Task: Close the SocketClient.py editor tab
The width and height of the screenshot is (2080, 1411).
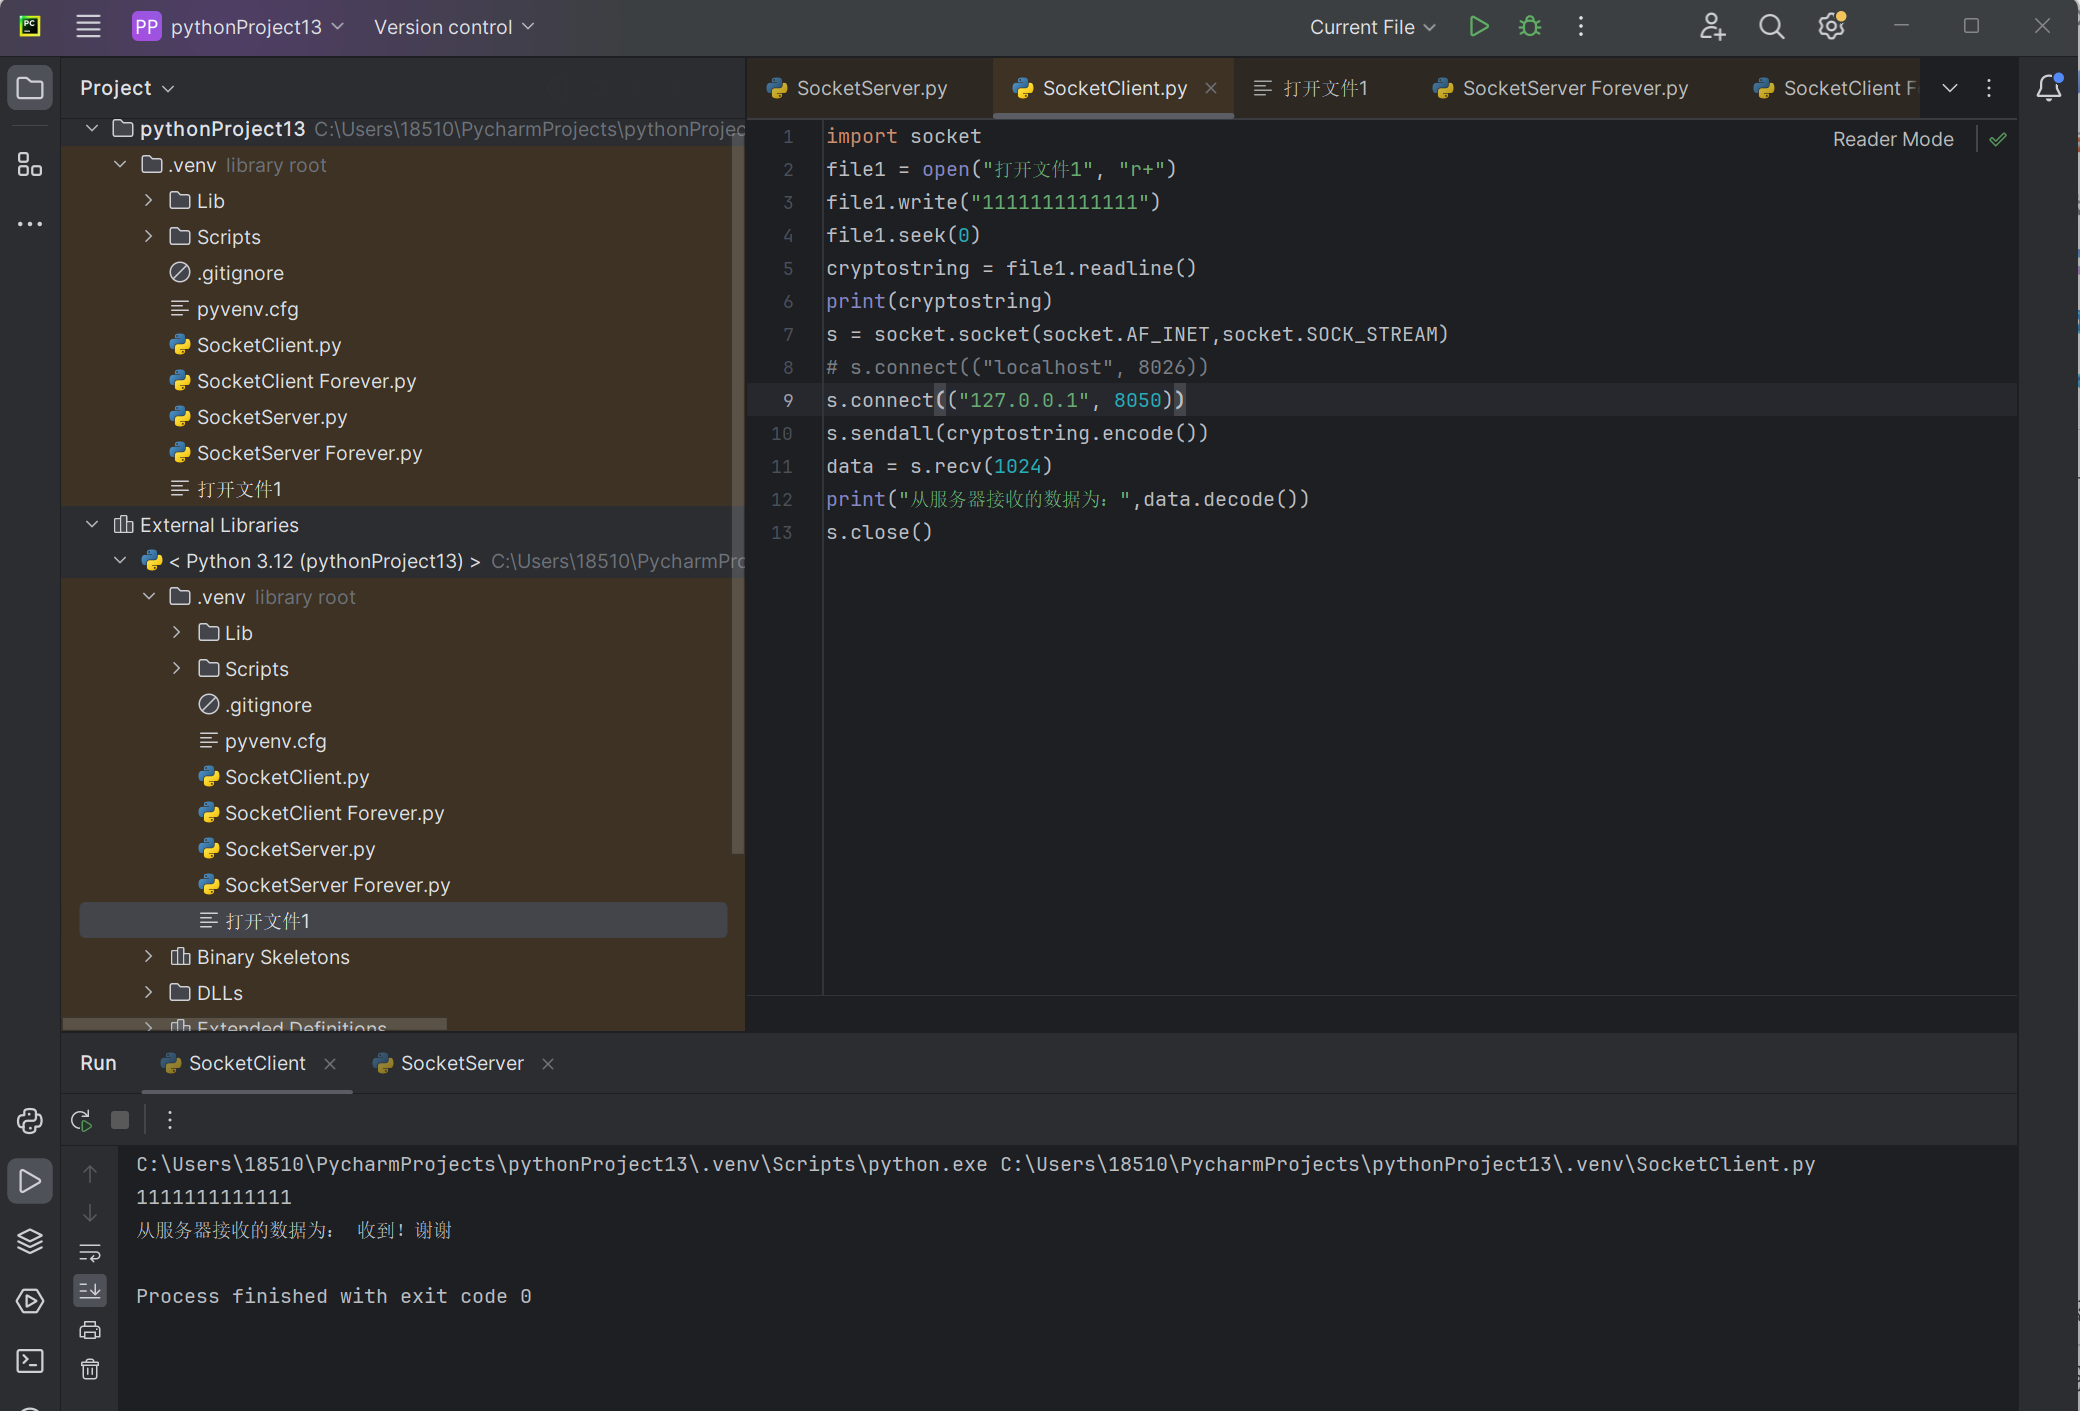Action: pos(1211,88)
